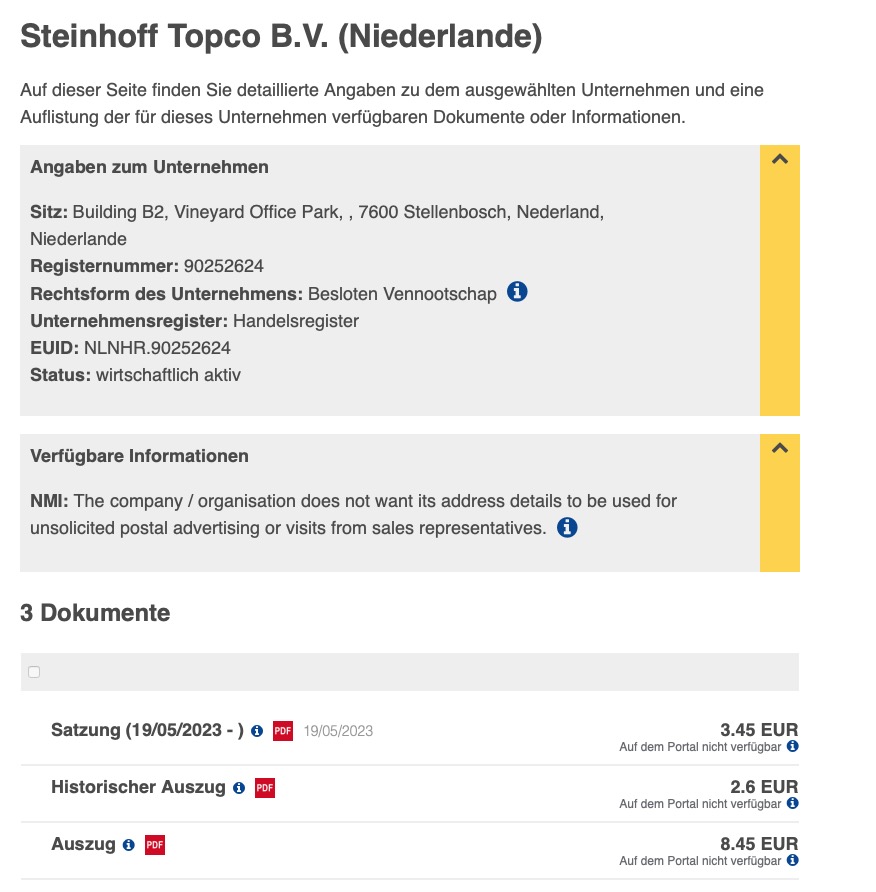The height and width of the screenshot is (892, 876).
Task: Click info icon next to Historischer Auszug
Action: pyautogui.click(x=238, y=788)
